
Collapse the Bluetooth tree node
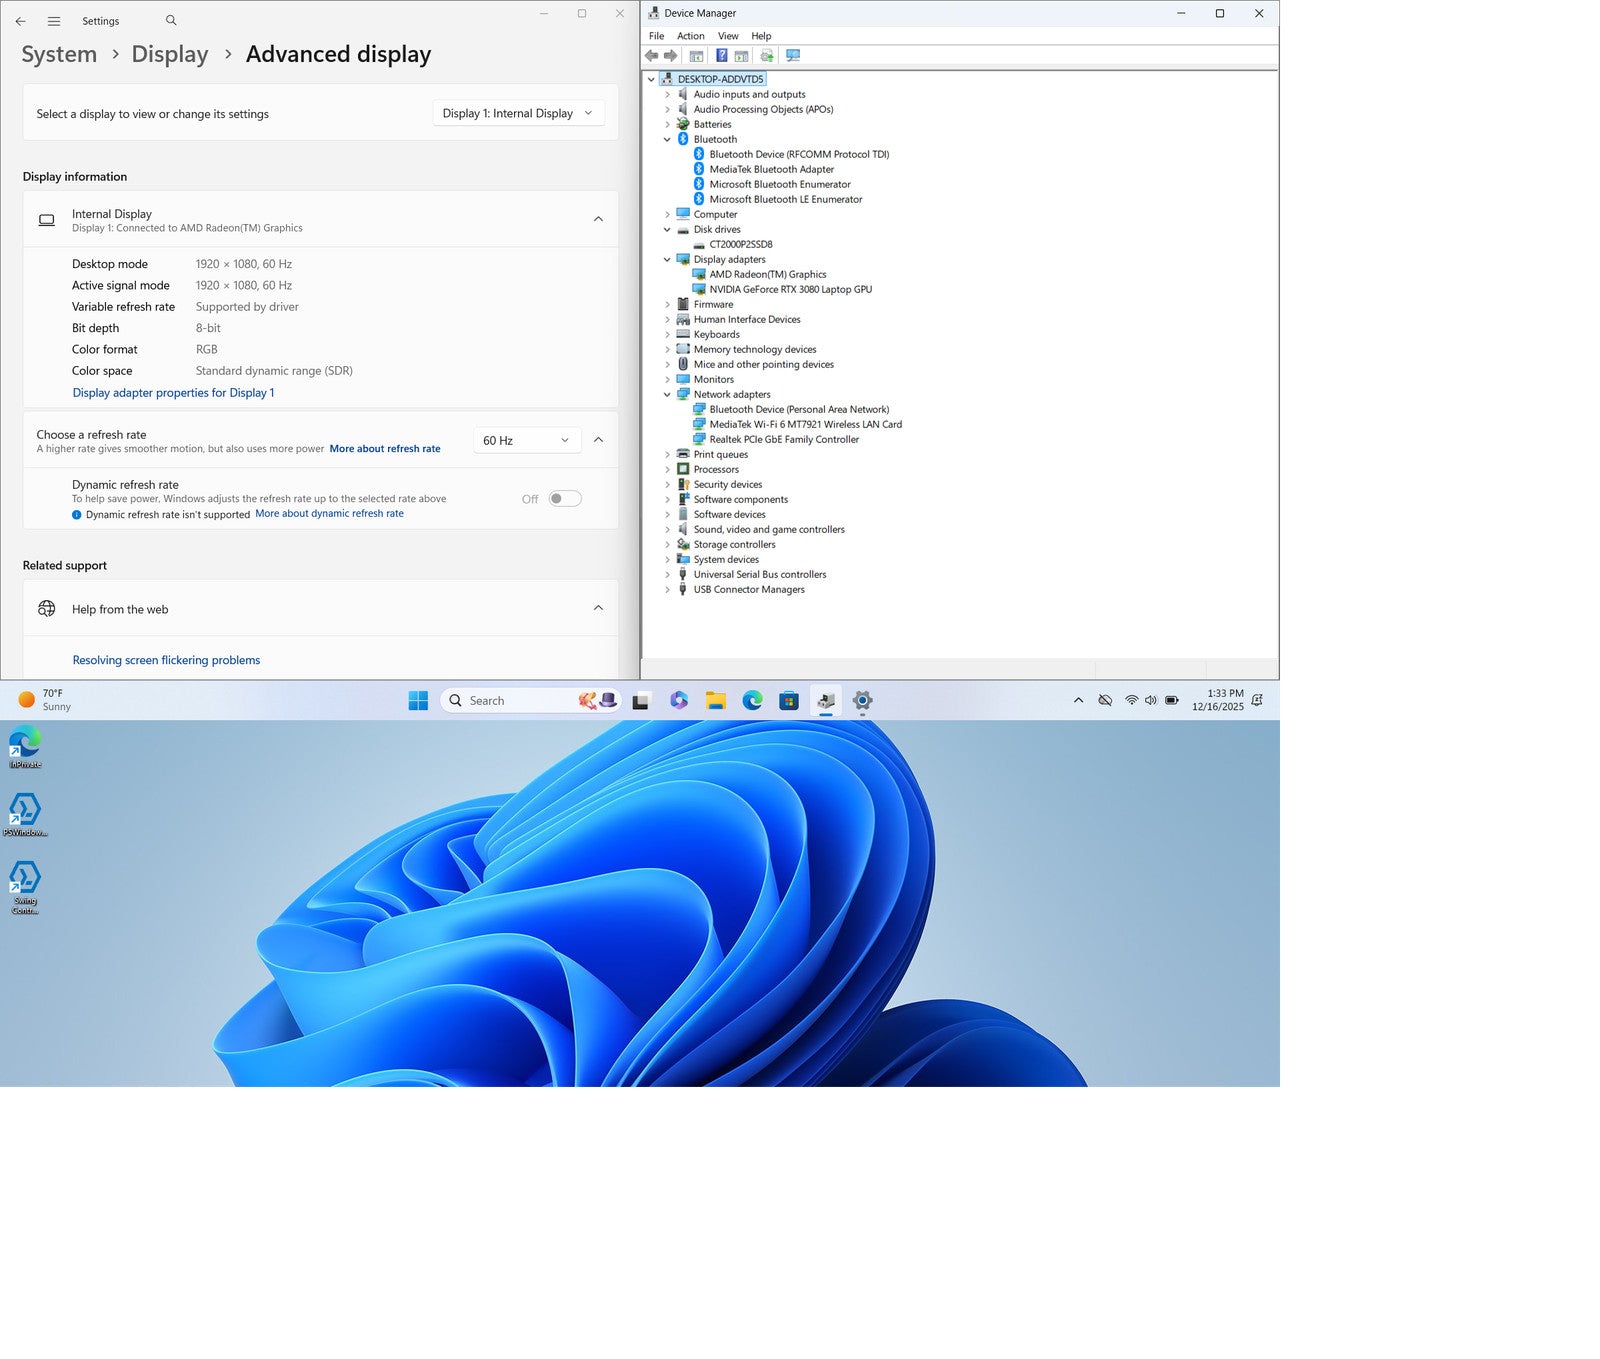coord(667,140)
